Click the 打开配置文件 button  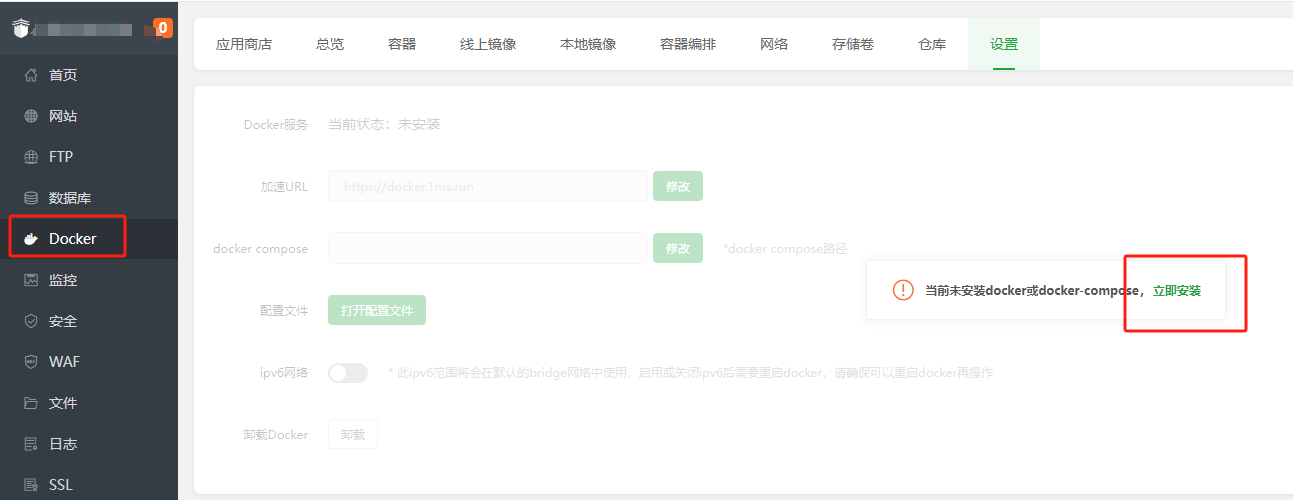[377, 310]
